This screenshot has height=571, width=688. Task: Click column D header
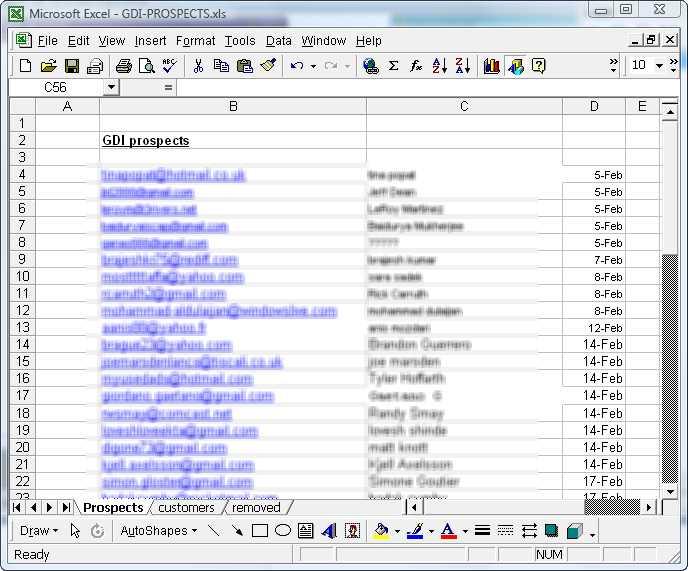pos(594,107)
